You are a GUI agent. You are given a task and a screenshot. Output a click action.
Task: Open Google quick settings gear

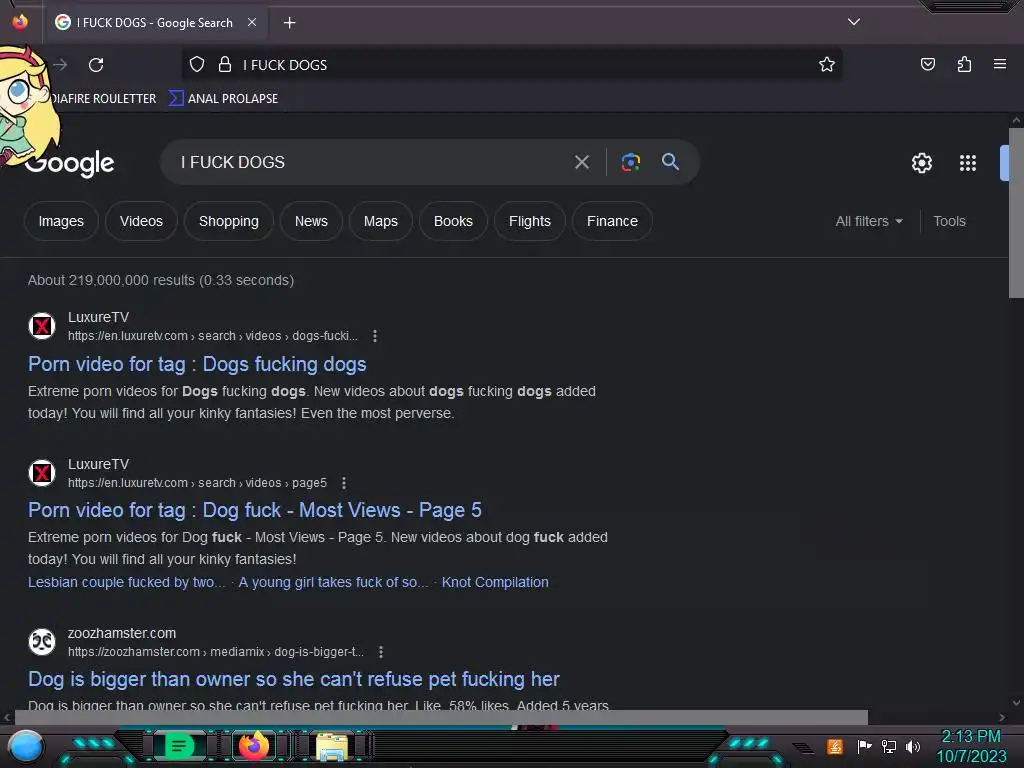[x=921, y=163]
